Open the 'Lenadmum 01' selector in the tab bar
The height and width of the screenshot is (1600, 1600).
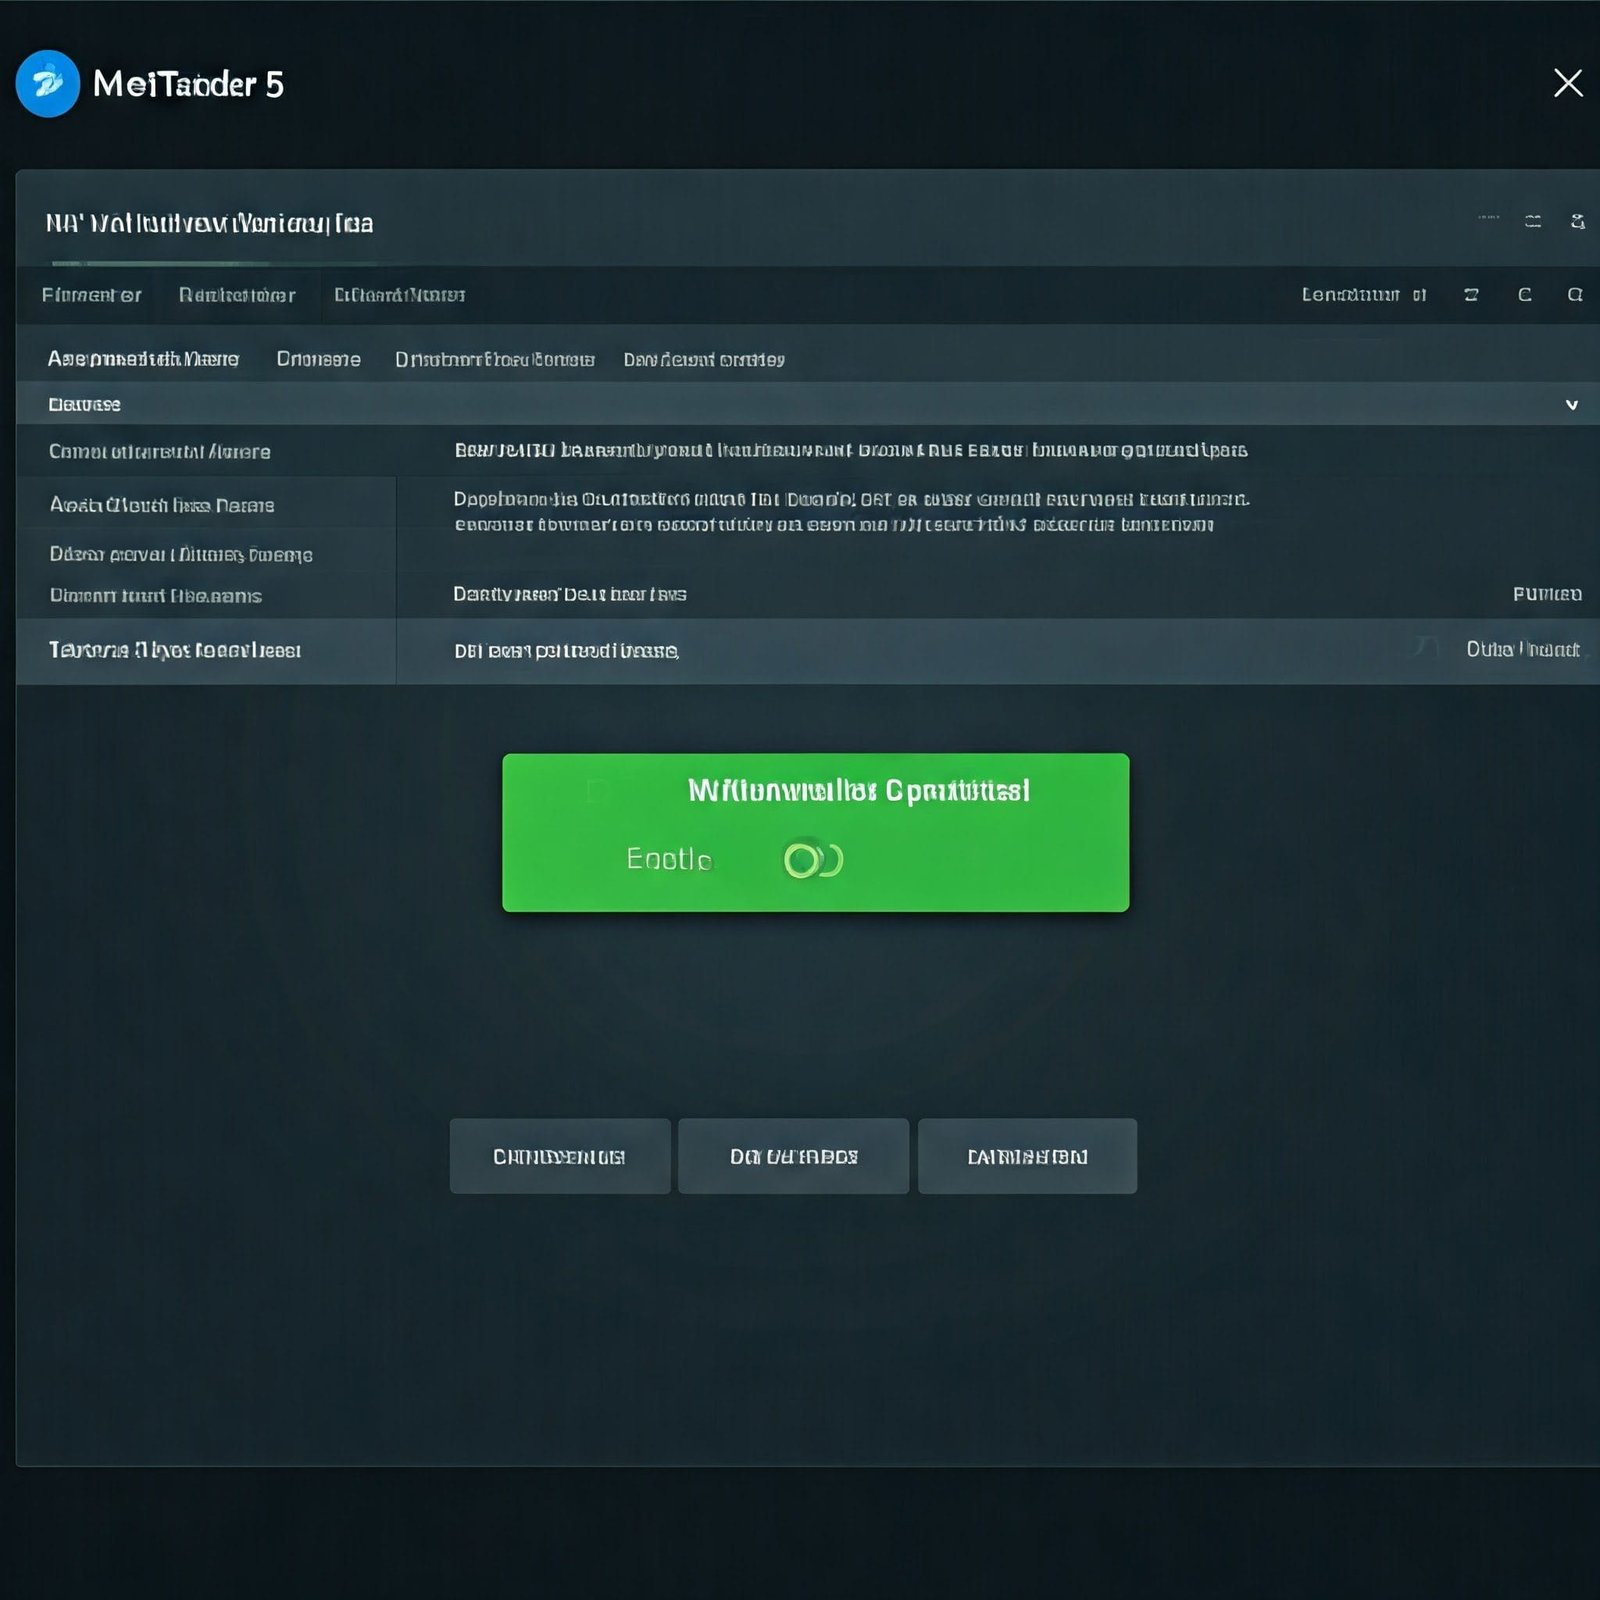point(1364,295)
